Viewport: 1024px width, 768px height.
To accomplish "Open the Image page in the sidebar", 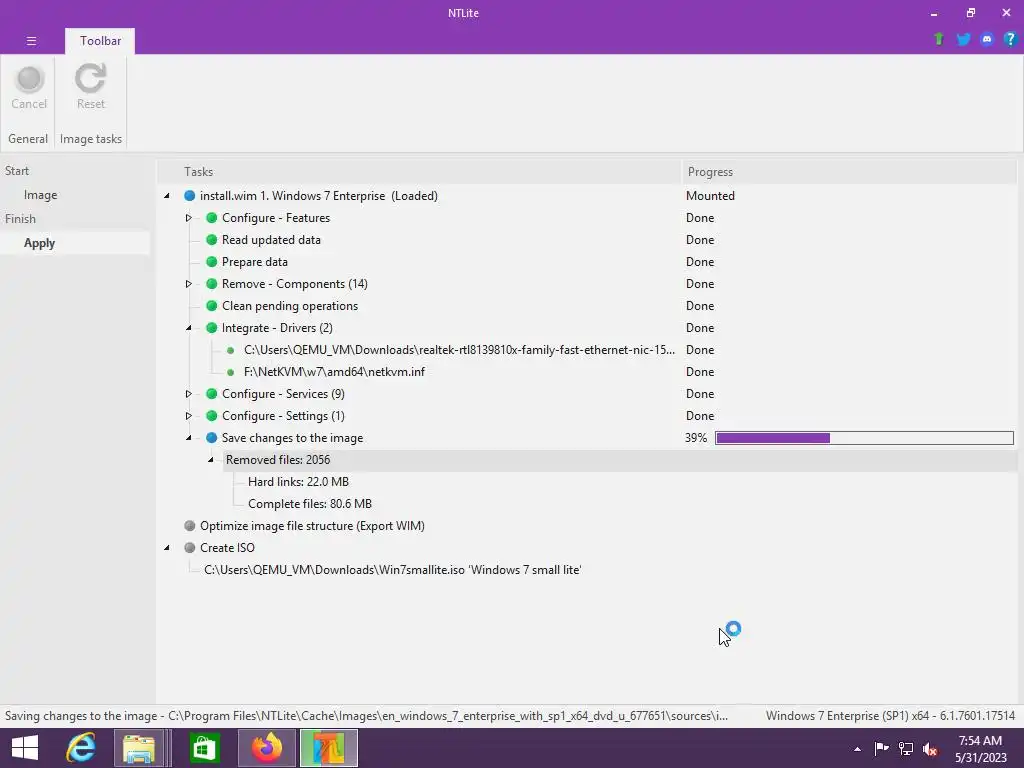I will 40,195.
